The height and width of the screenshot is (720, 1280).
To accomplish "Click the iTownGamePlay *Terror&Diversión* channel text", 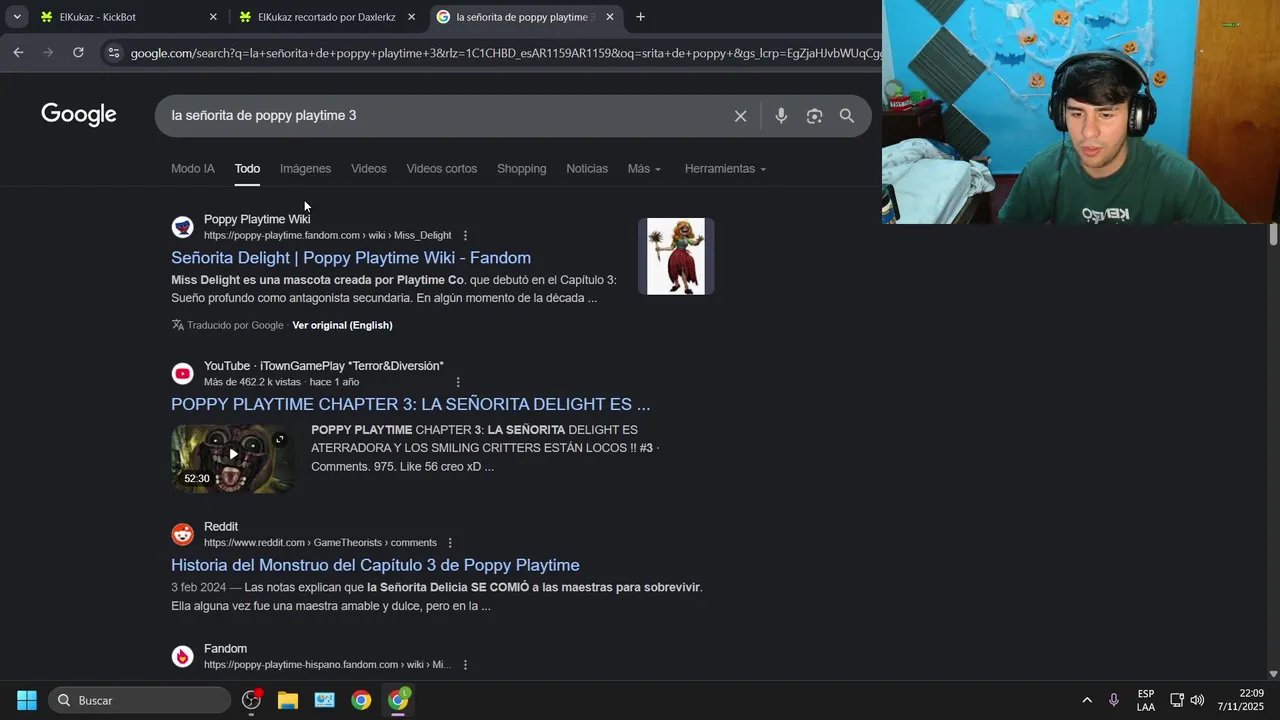I will tap(352, 366).
